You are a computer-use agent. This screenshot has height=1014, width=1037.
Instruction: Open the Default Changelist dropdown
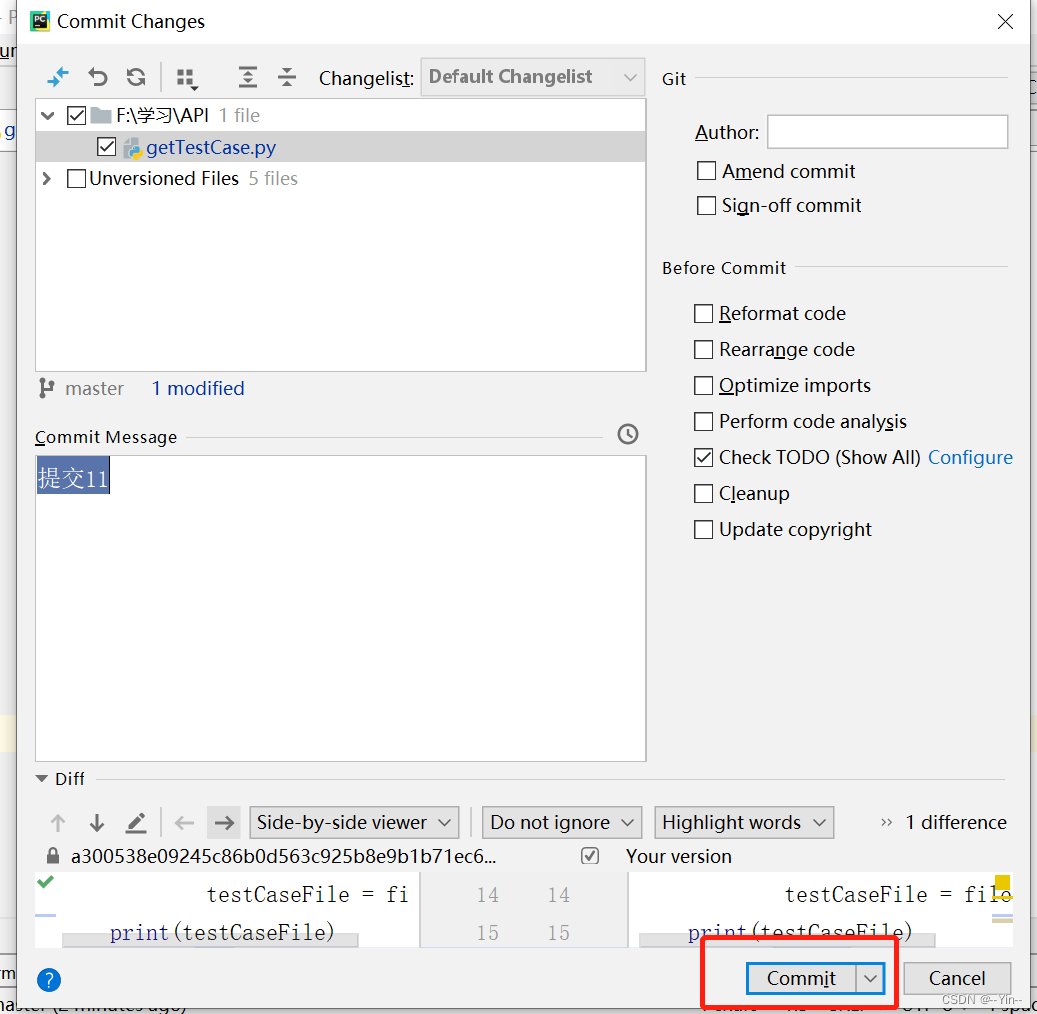tap(532, 77)
